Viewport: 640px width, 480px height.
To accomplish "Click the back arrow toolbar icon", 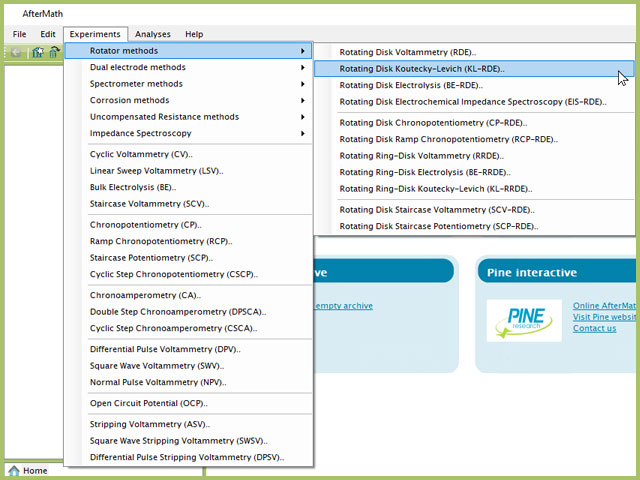I will [x=16, y=52].
